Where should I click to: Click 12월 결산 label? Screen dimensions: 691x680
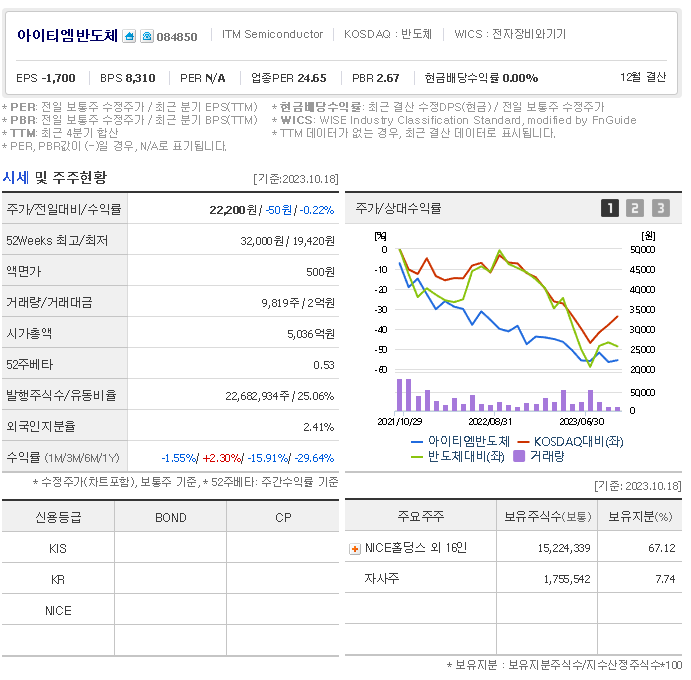pos(643,77)
